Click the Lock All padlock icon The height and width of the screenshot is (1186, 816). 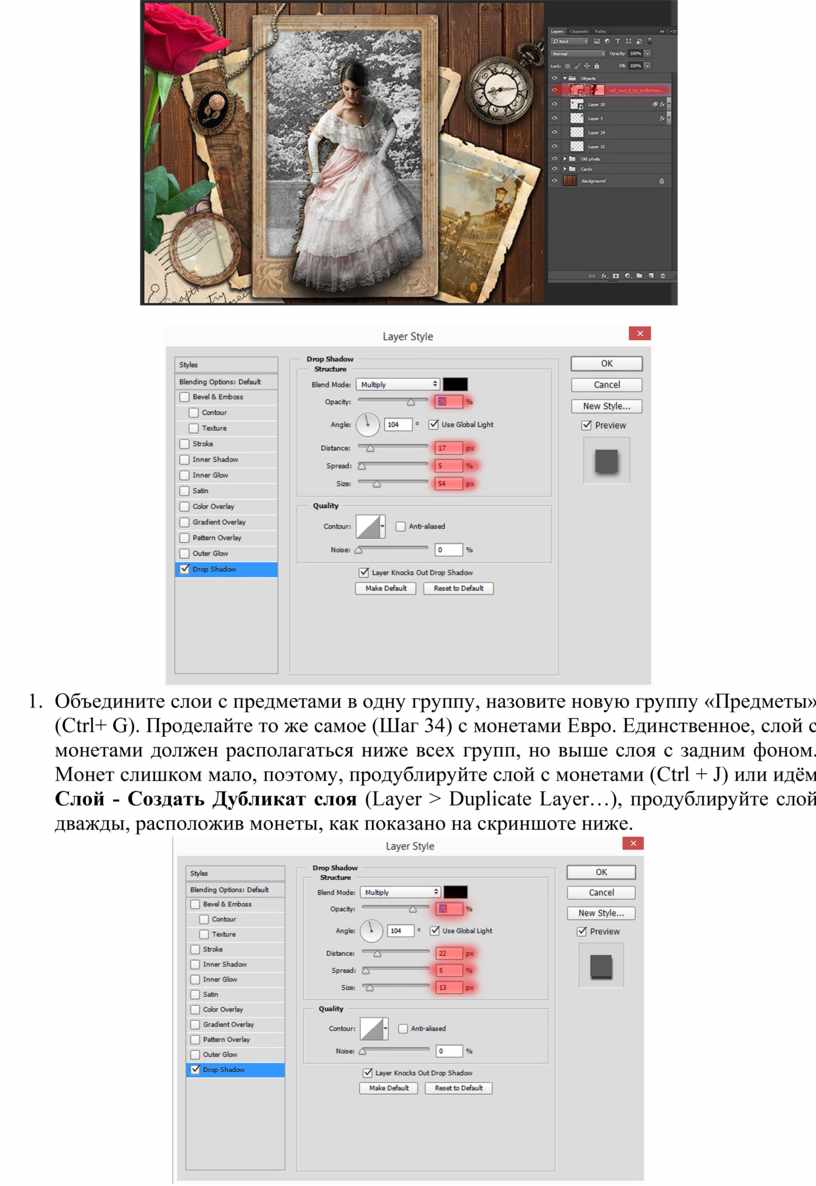click(597, 67)
